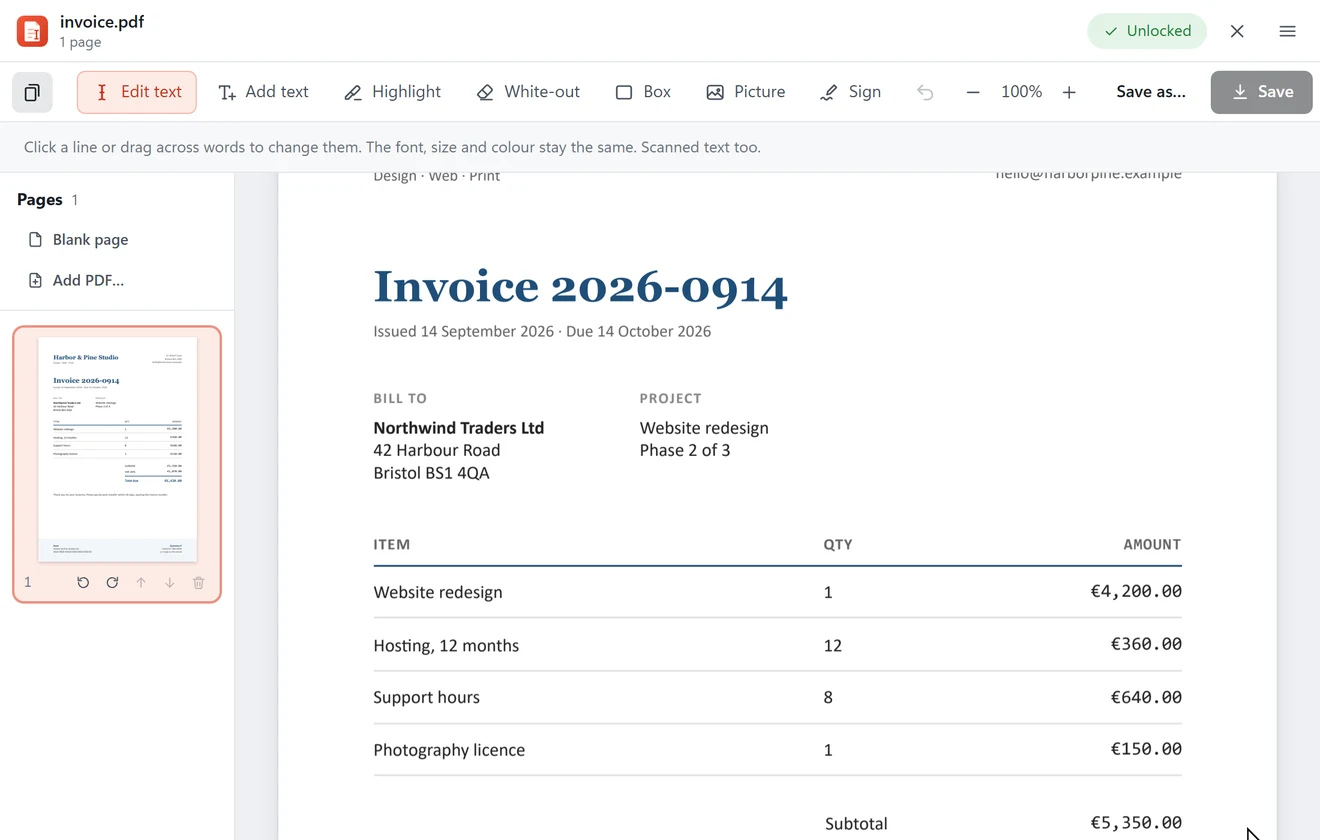Viewport: 1320px width, 840px height.
Task: Click the undo arrow icon
Action: [925, 92]
